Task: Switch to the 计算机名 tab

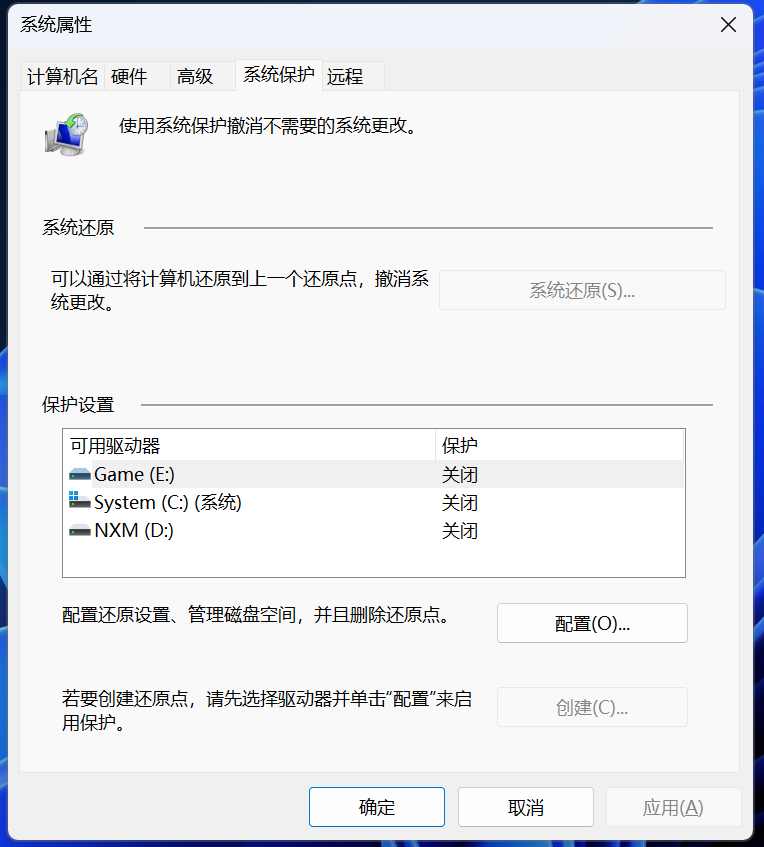Action: point(62,77)
